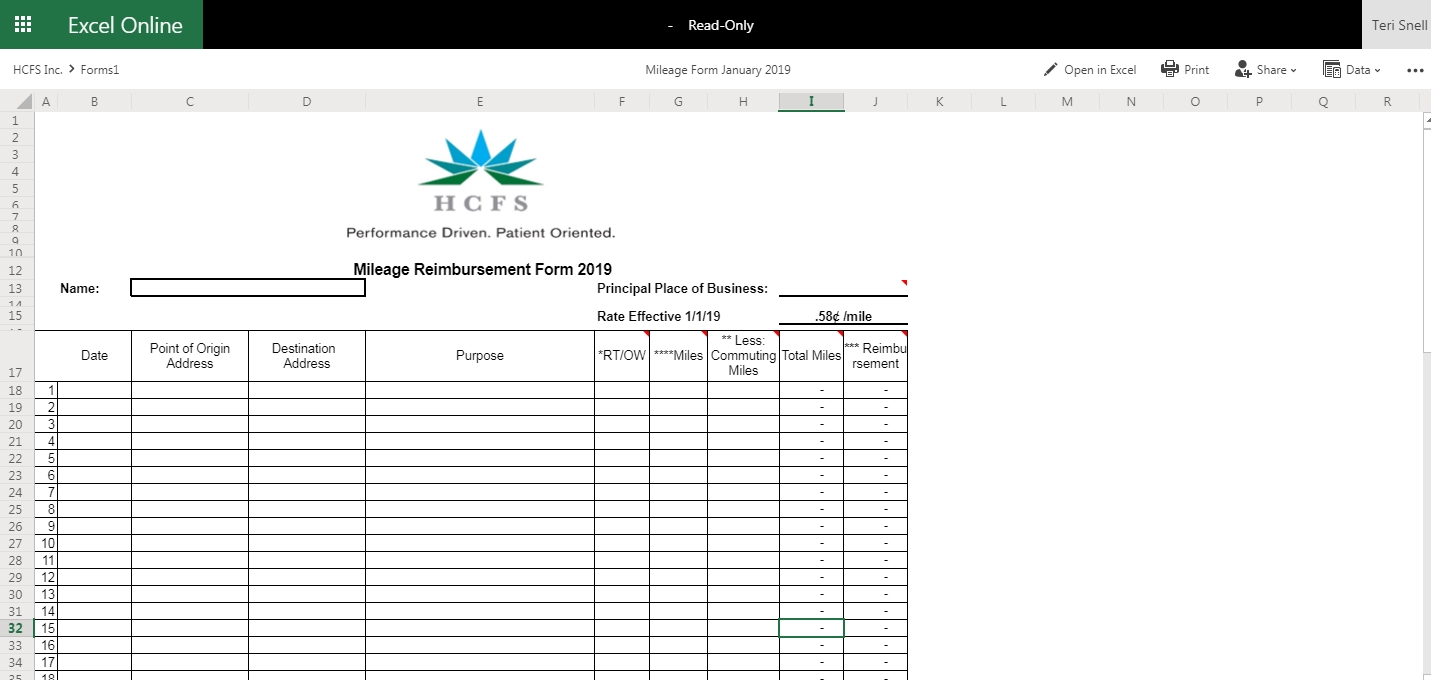Click the select-all corner triangle
The image size is (1431, 680).
(x=25, y=102)
